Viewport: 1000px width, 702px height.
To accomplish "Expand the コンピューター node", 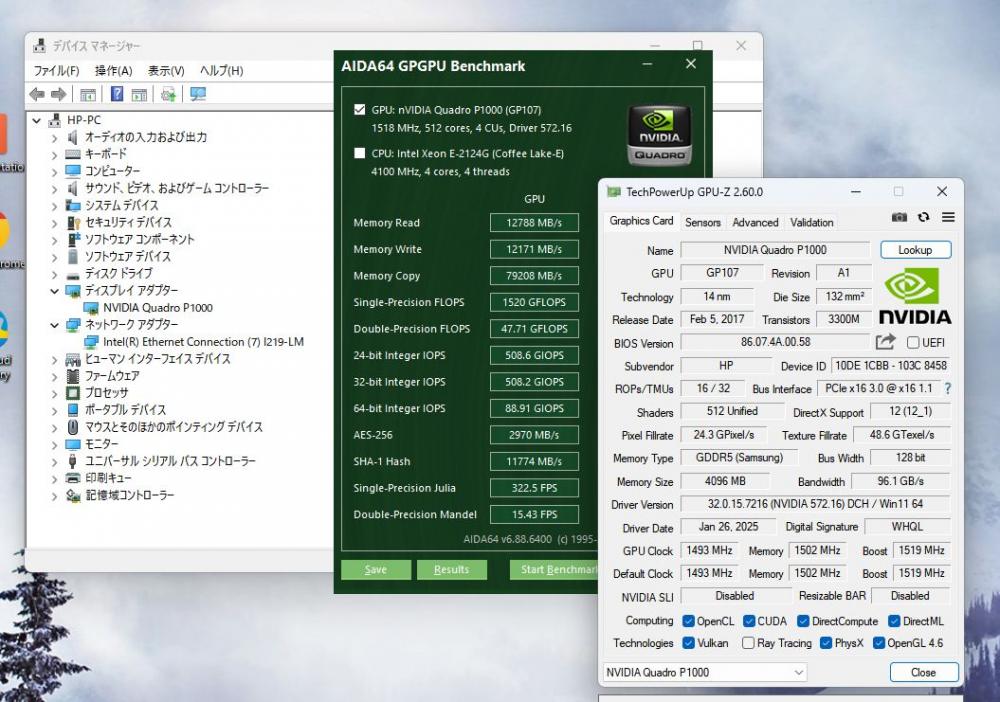I will point(54,172).
